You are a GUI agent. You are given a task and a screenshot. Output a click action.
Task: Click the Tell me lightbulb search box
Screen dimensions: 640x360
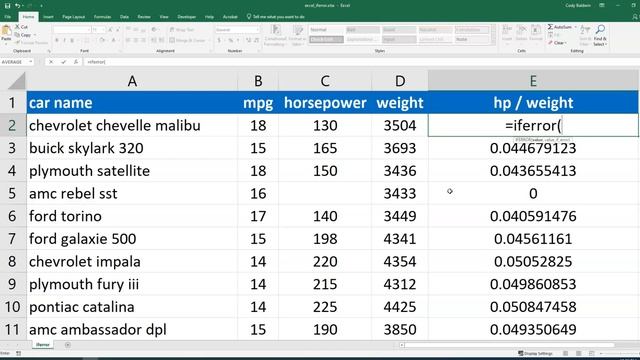coord(276,17)
